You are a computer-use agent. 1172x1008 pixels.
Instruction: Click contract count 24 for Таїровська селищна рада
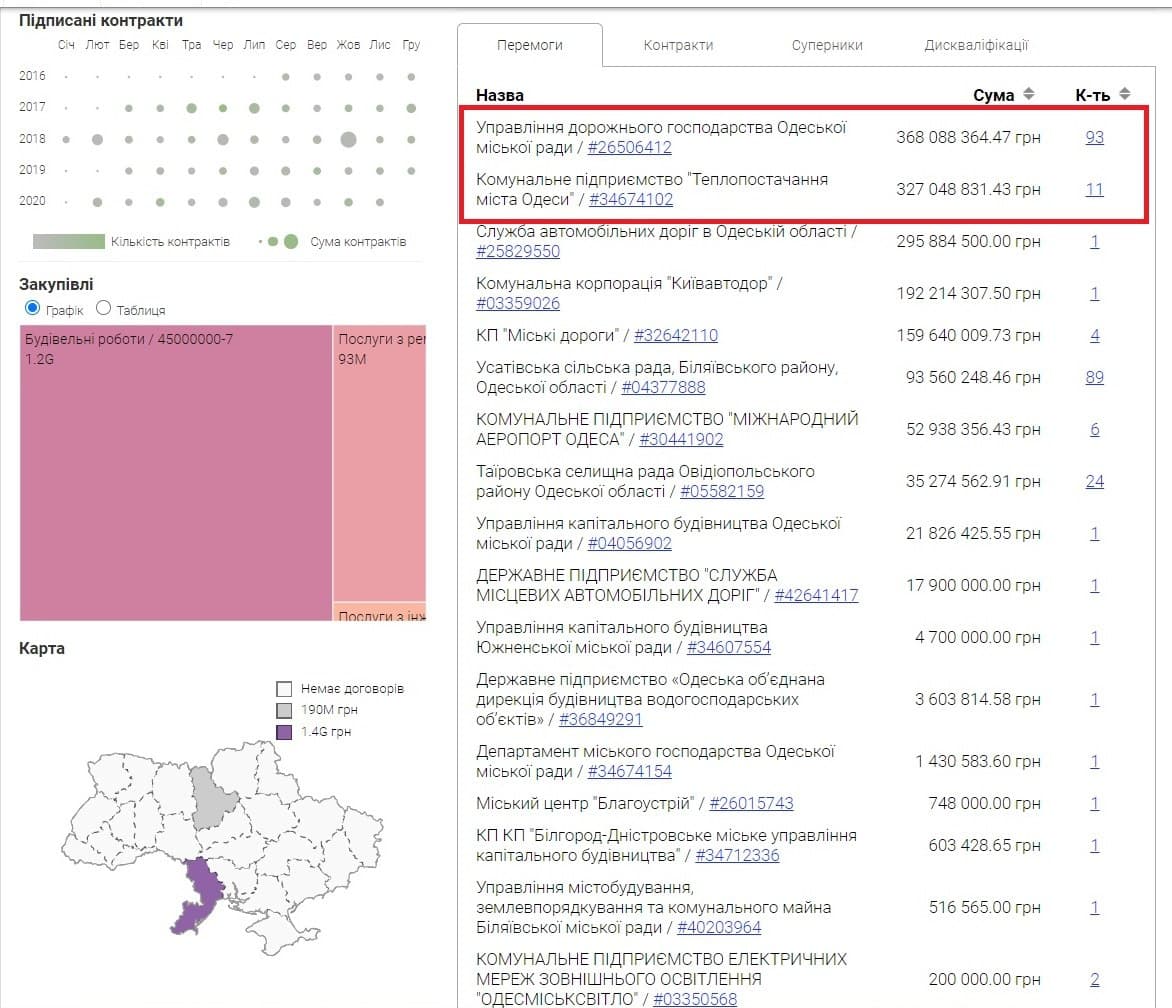pos(1094,481)
